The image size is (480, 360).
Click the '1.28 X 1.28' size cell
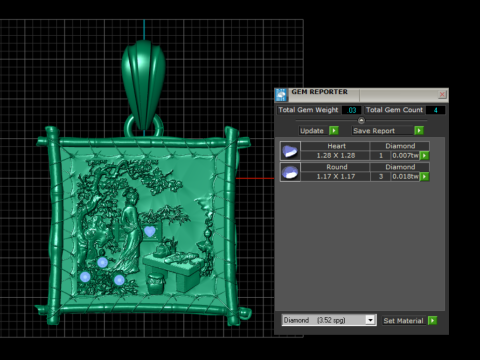click(336, 156)
